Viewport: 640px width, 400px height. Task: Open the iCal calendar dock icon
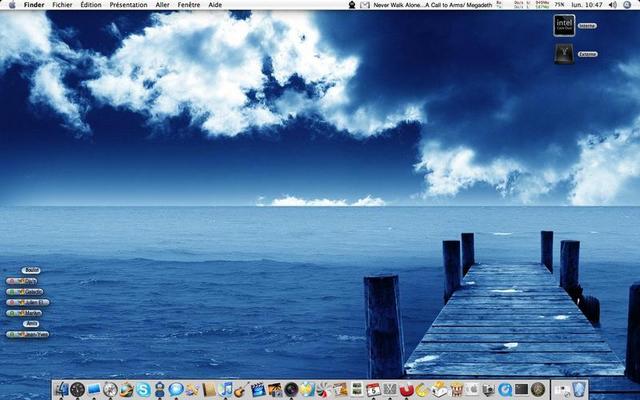(x=373, y=389)
